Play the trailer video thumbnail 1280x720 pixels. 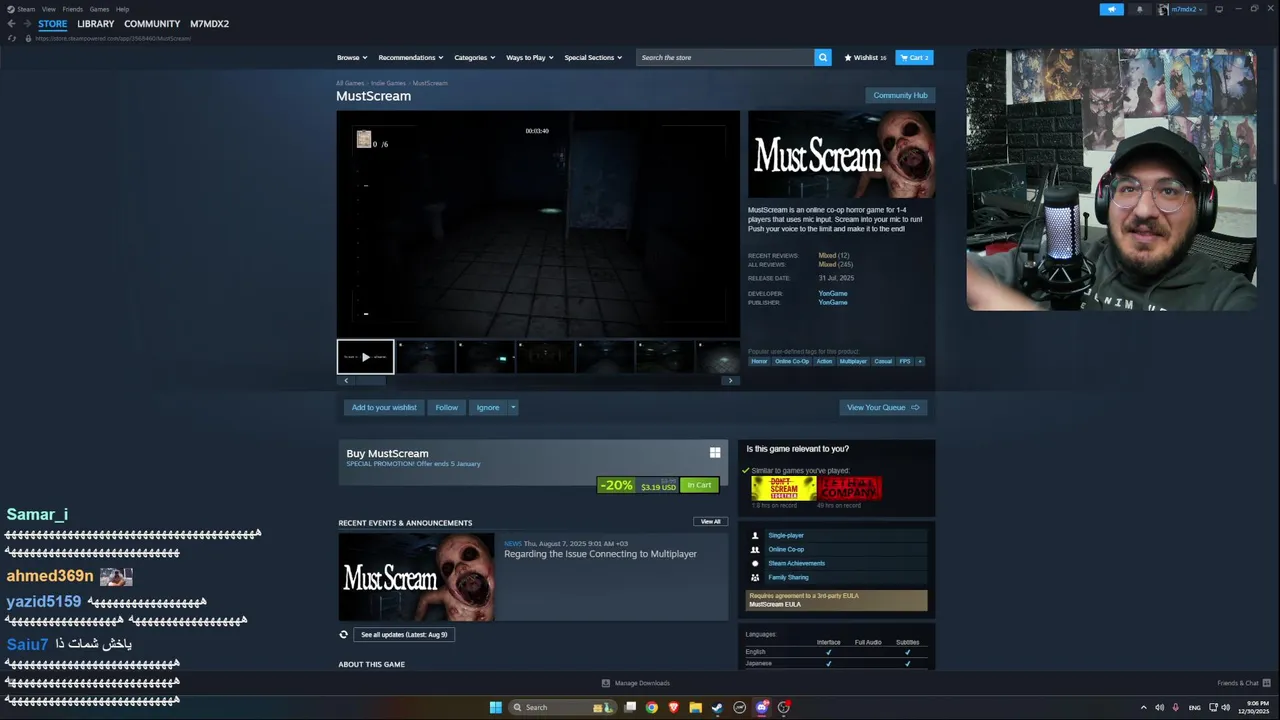pyautogui.click(x=365, y=357)
